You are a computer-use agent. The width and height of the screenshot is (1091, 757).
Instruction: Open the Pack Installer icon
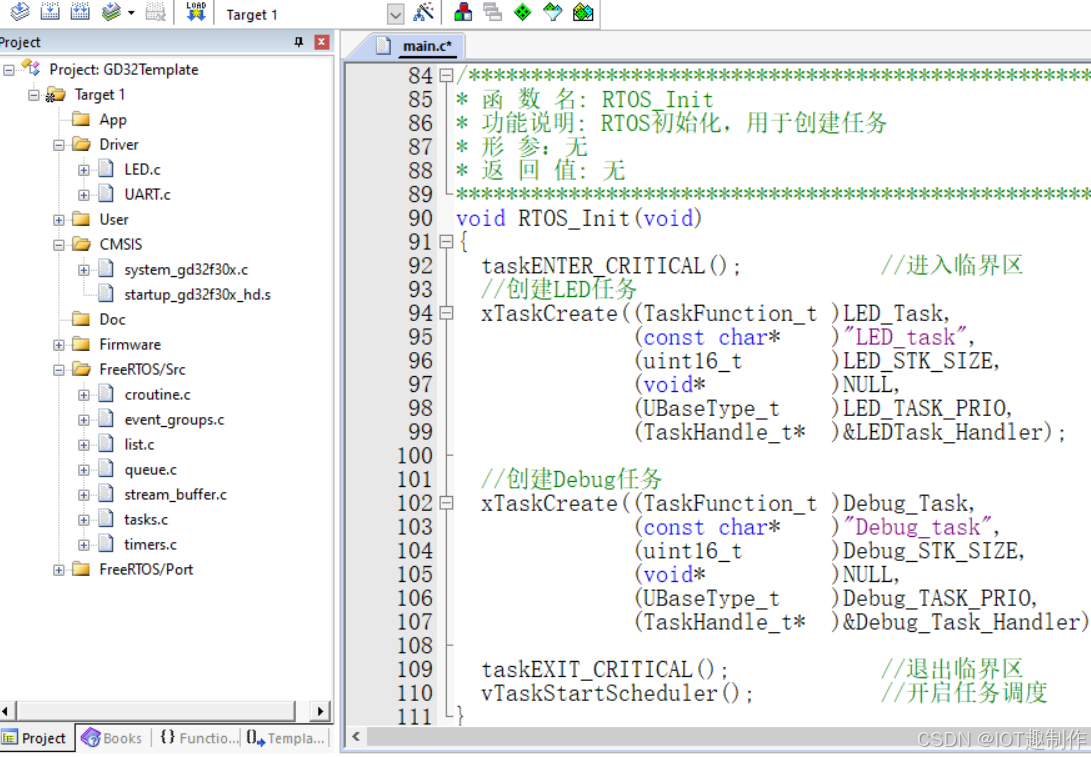pos(583,12)
